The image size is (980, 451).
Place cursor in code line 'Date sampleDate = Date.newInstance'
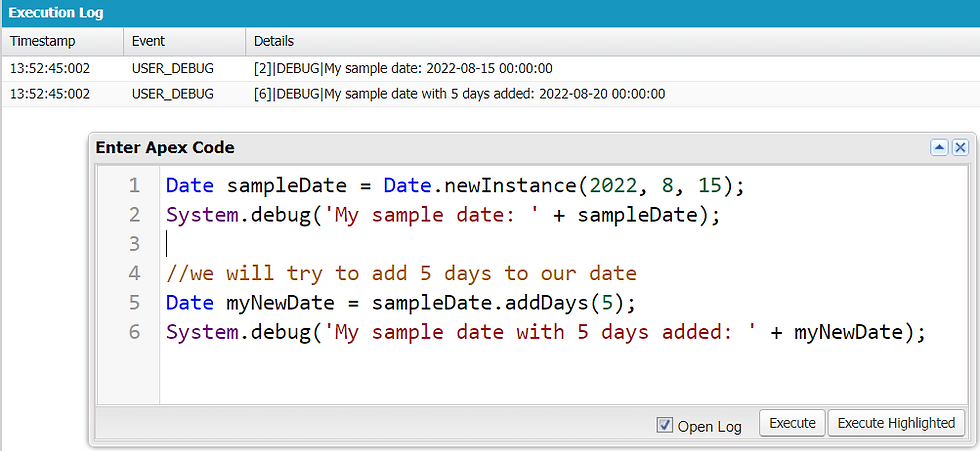[x=456, y=186]
